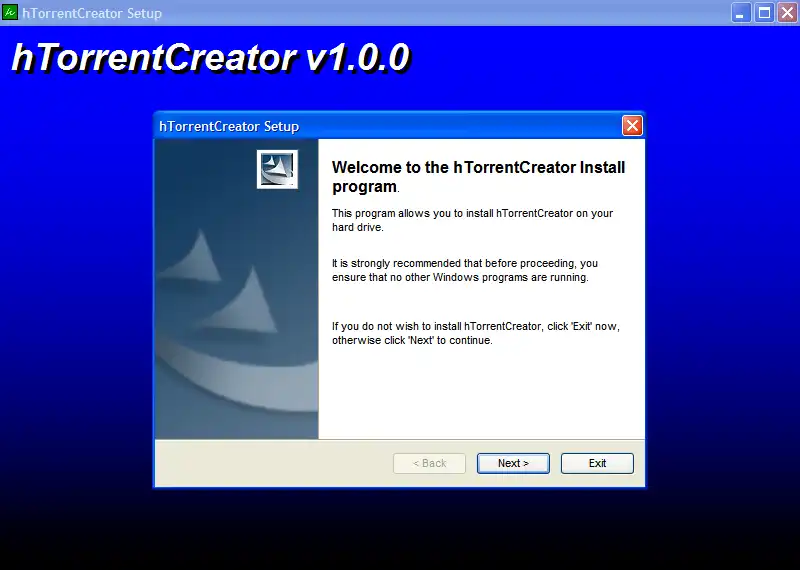The height and width of the screenshot is (570, 800).
Task: Maximize the outer hTorrentCreator Setup window
Action: (764, 13)
